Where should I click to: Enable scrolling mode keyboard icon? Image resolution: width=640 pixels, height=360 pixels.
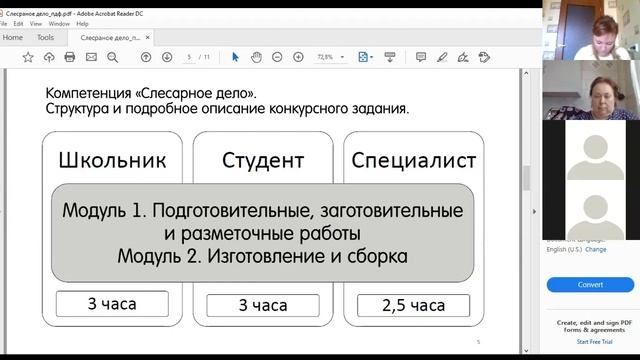(390, 57)
